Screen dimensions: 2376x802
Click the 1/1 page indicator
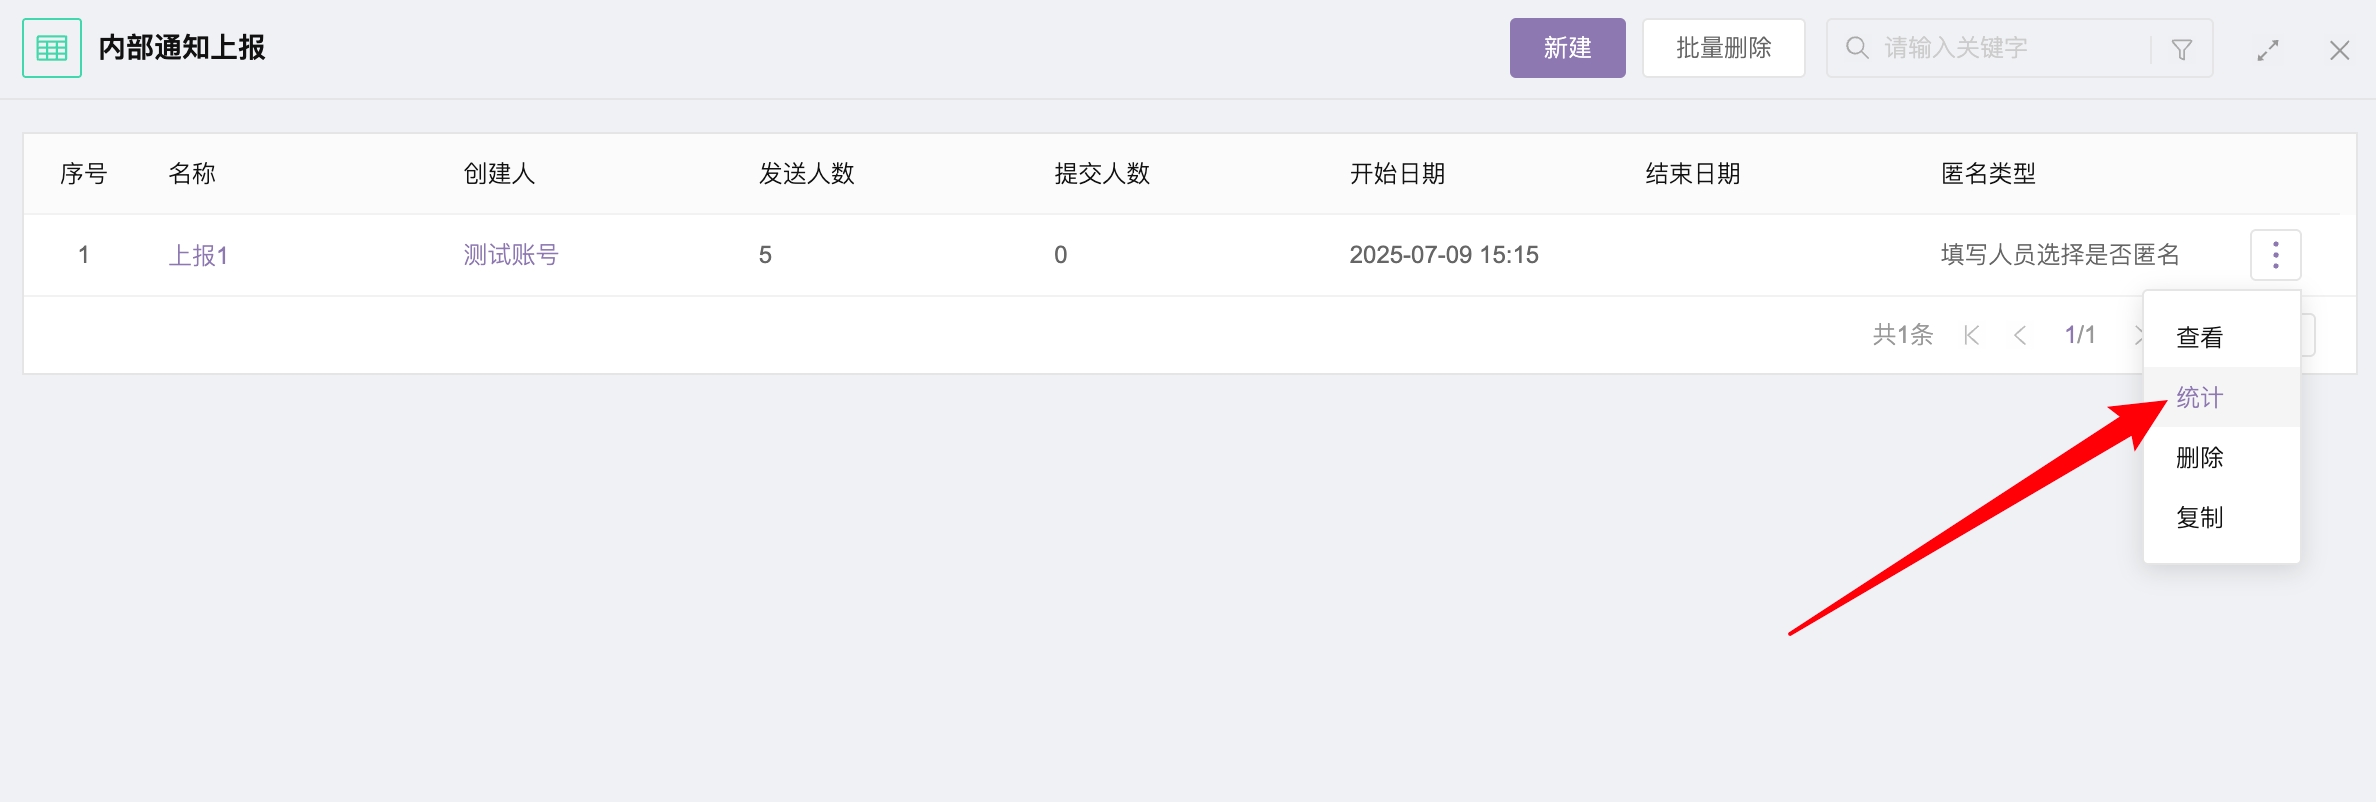click(2080, 335)
